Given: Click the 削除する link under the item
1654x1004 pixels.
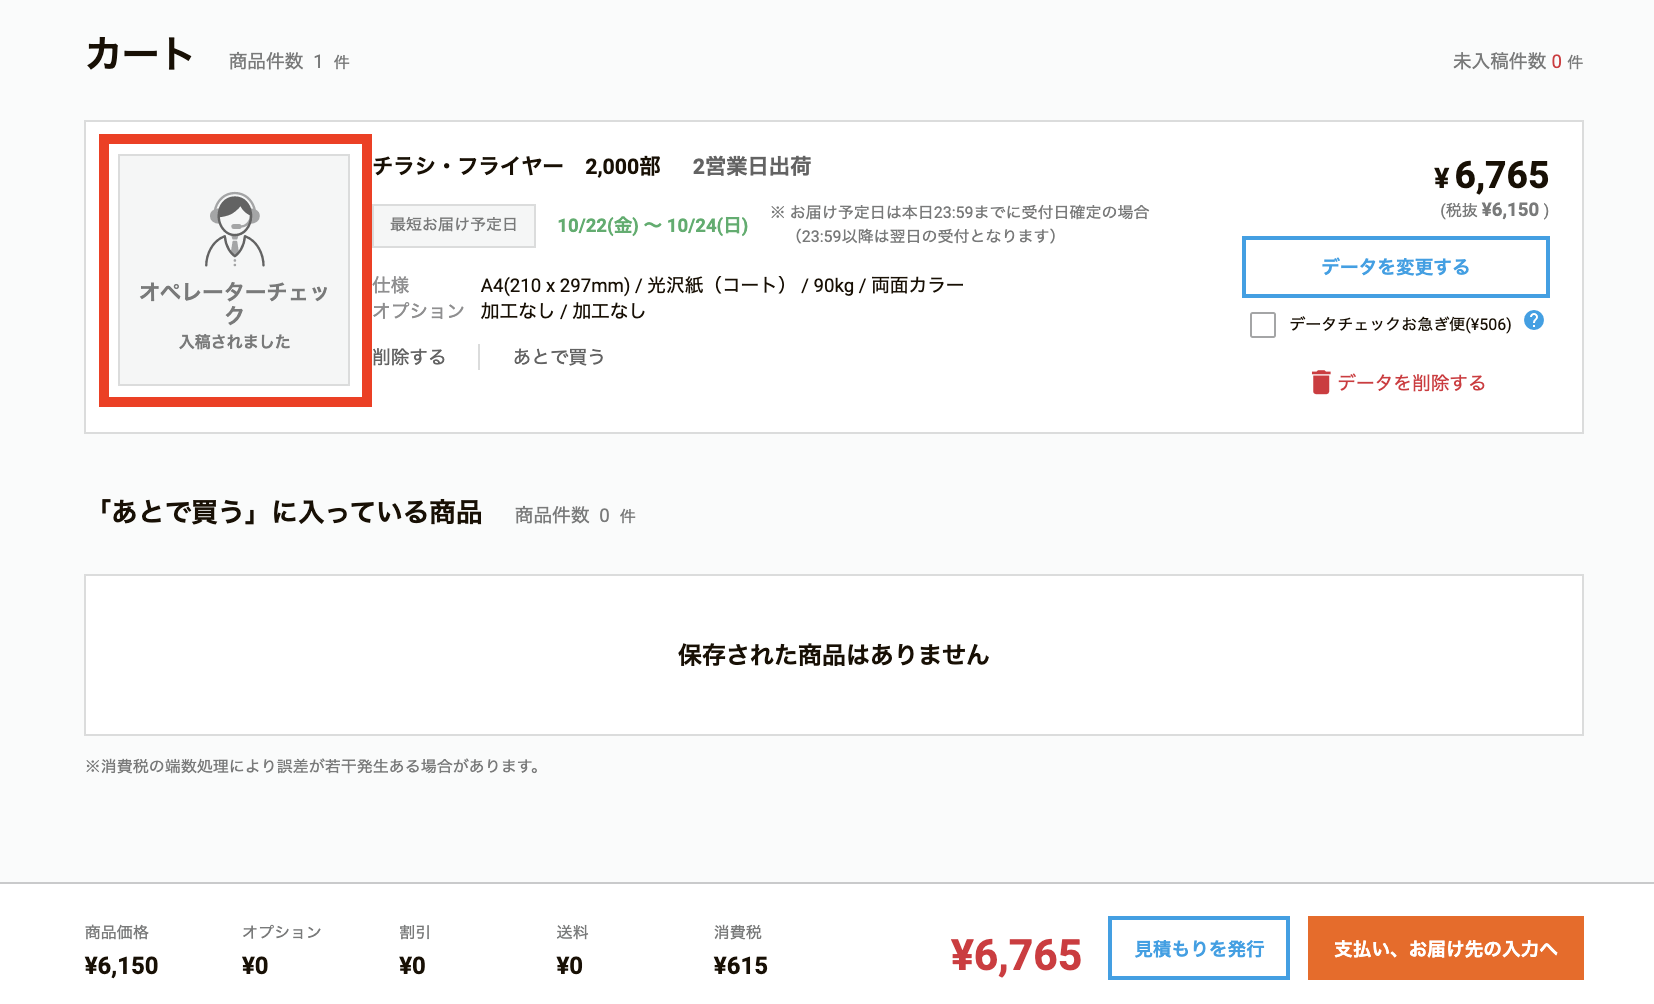Looking at the screenshot, I should click(409, 357).
